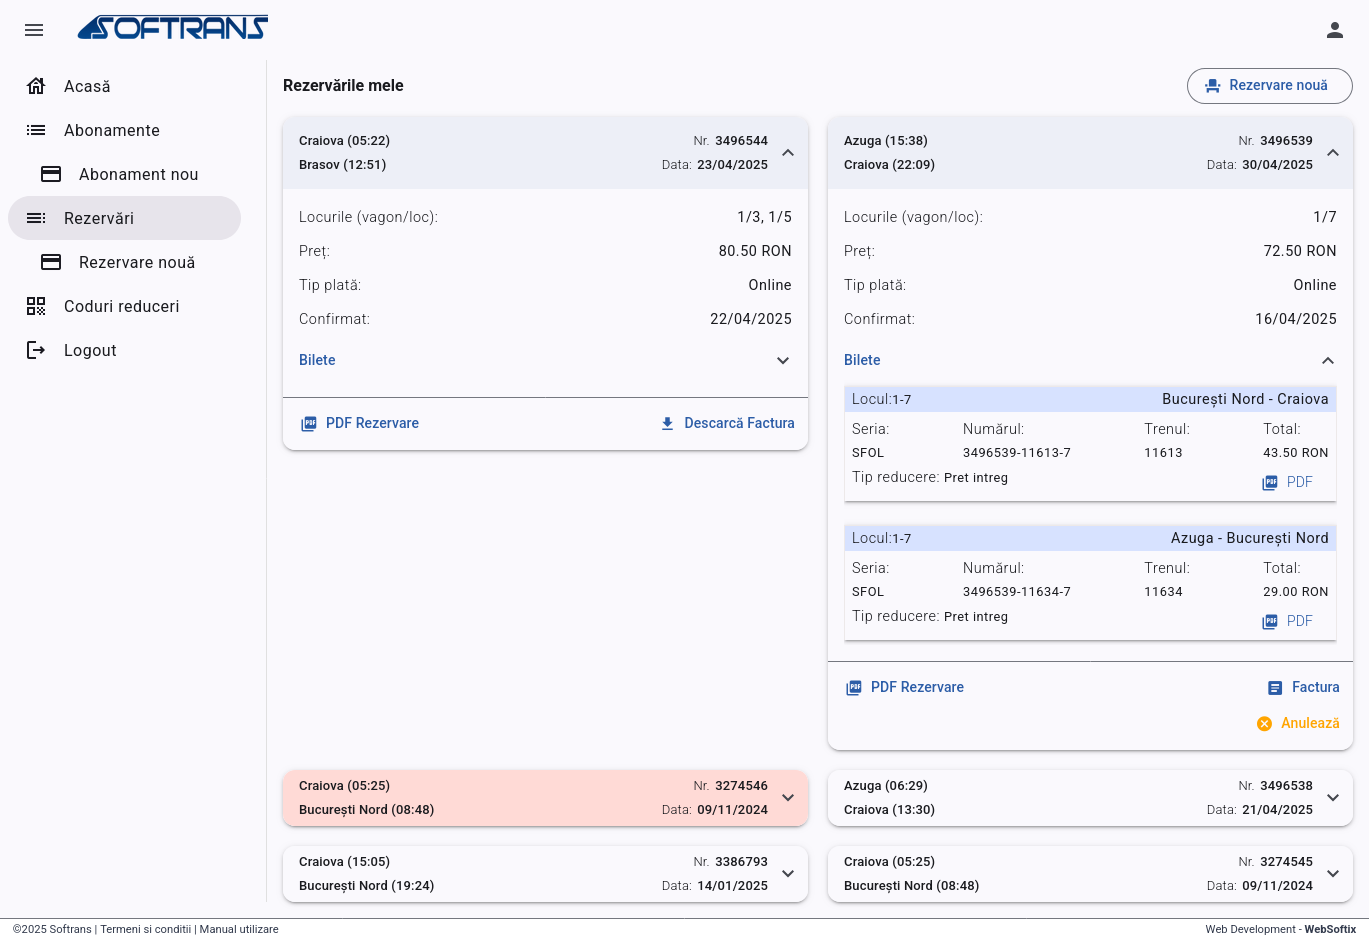Click the Rezervare nouă button top right
Image resolution: width=1369 pixels, height=939 pixels.
click(x=1270, y=85)
